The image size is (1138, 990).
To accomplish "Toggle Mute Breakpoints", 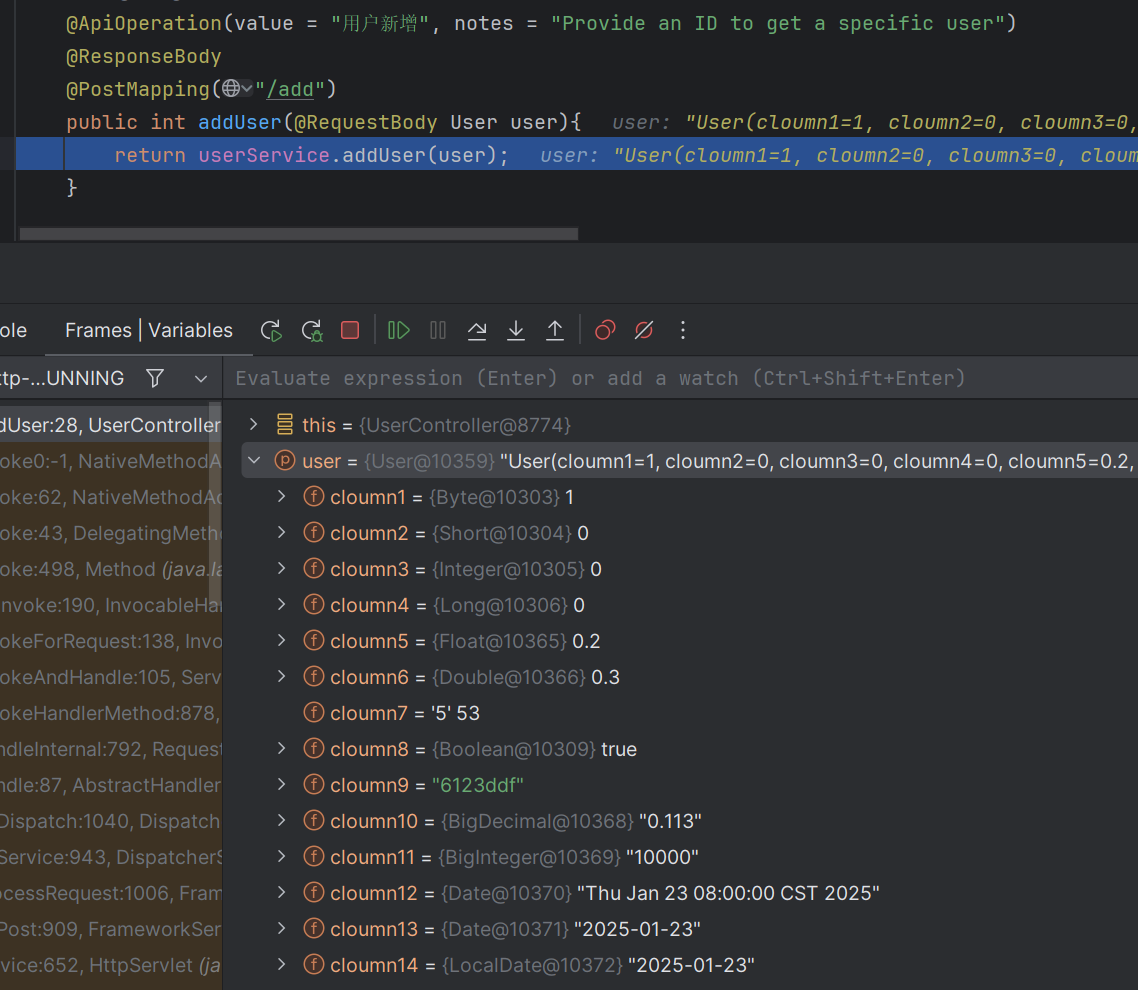I will click(x=644, y=331).
